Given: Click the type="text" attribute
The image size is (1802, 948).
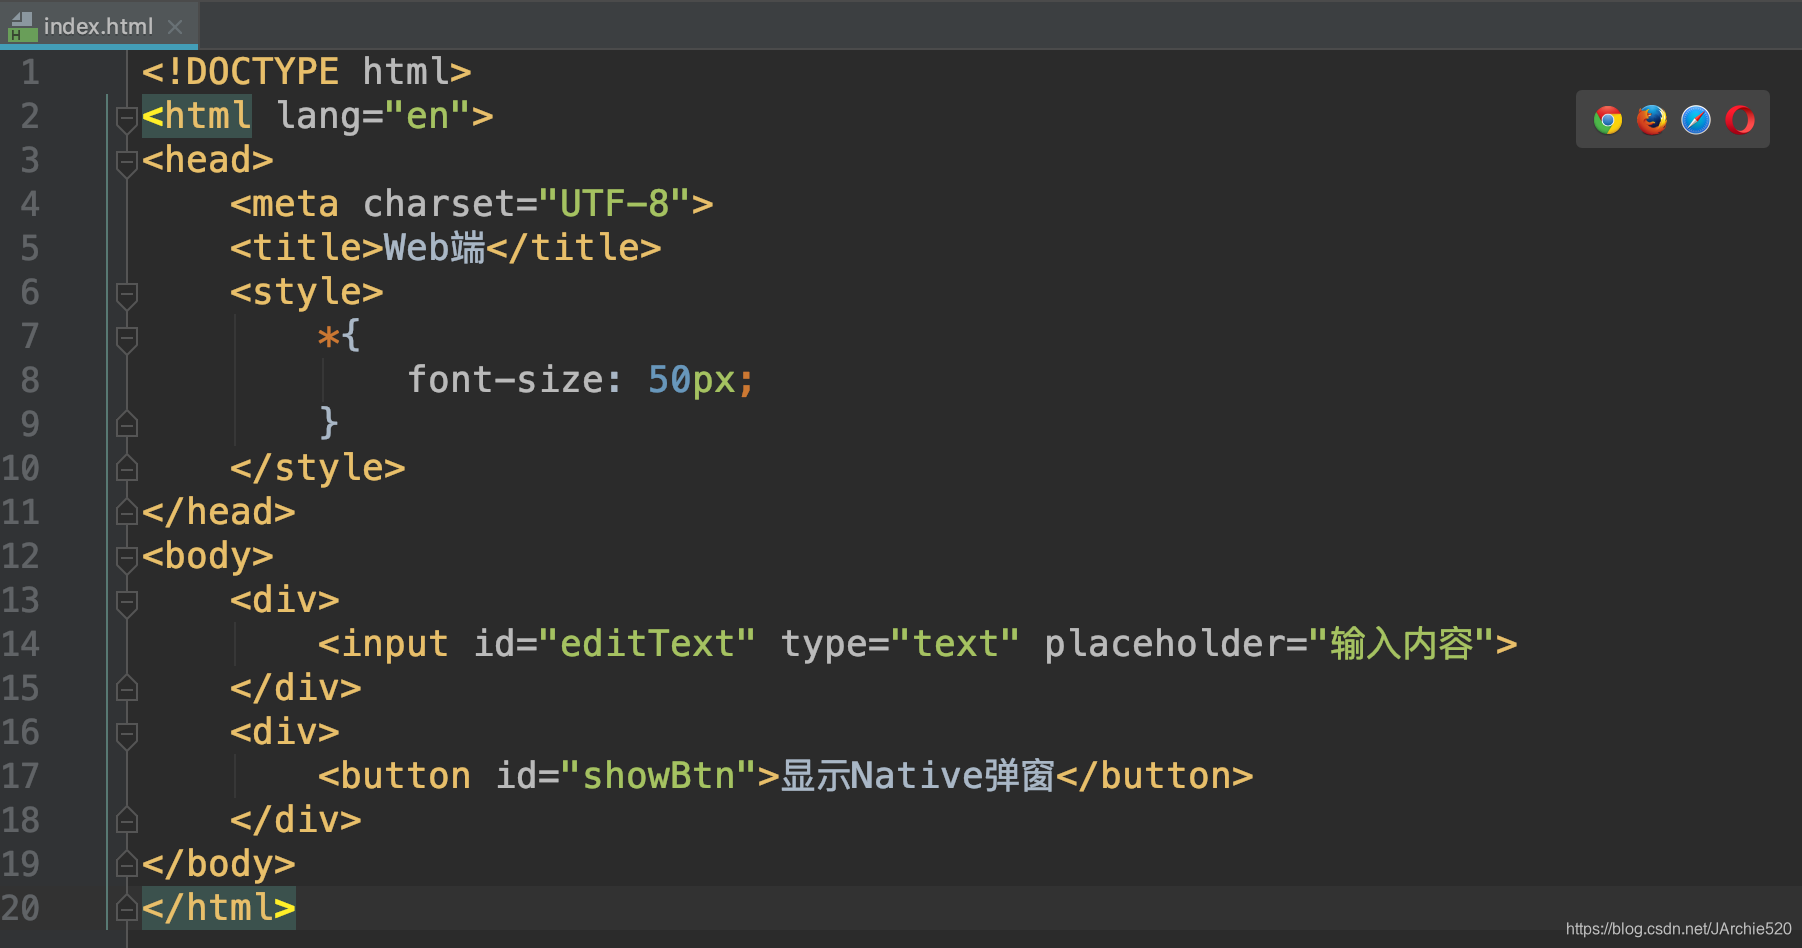Looking at the screenshot, I should click(x=900, y=644).
